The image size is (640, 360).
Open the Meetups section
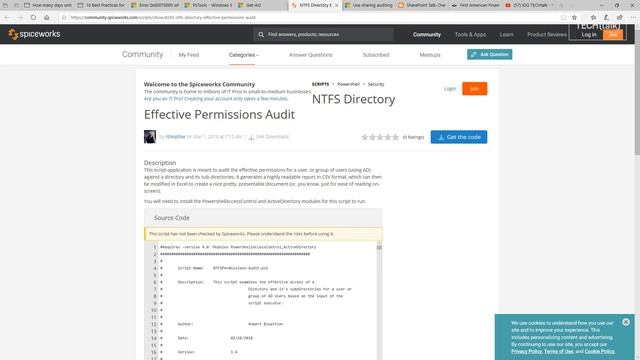(x=430, y=55)
